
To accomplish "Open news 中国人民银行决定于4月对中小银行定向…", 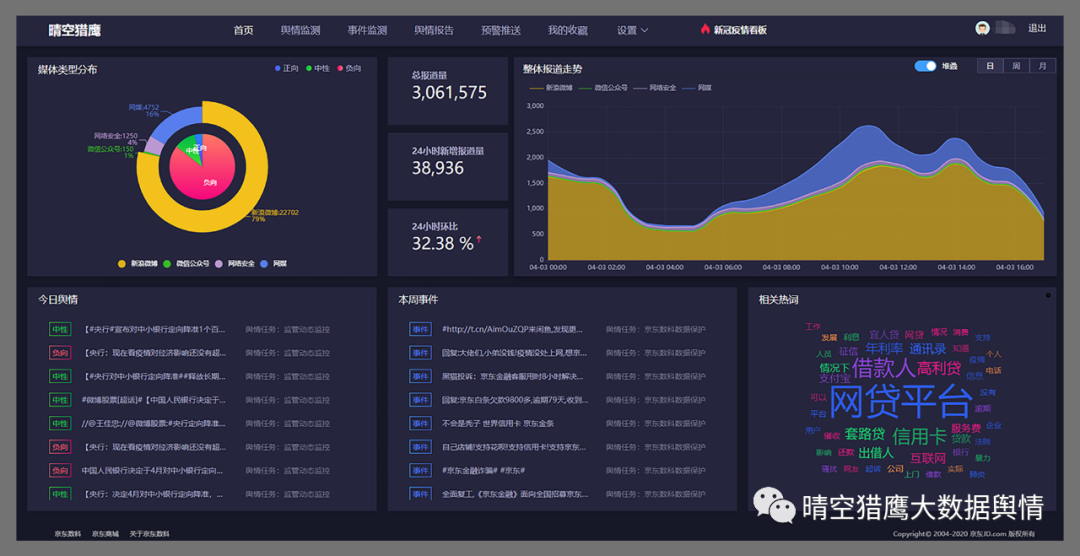I will [x=153, y=471].
